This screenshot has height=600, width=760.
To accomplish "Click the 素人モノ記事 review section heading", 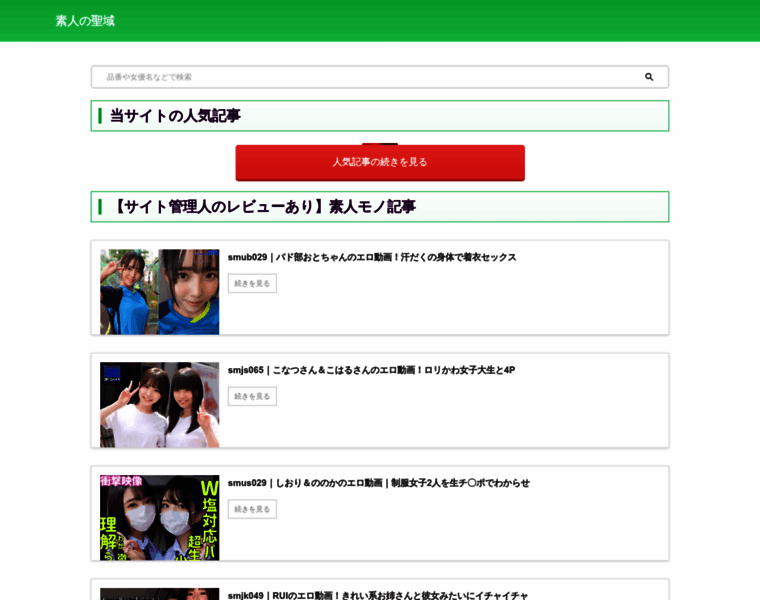I will coord(264,207).
